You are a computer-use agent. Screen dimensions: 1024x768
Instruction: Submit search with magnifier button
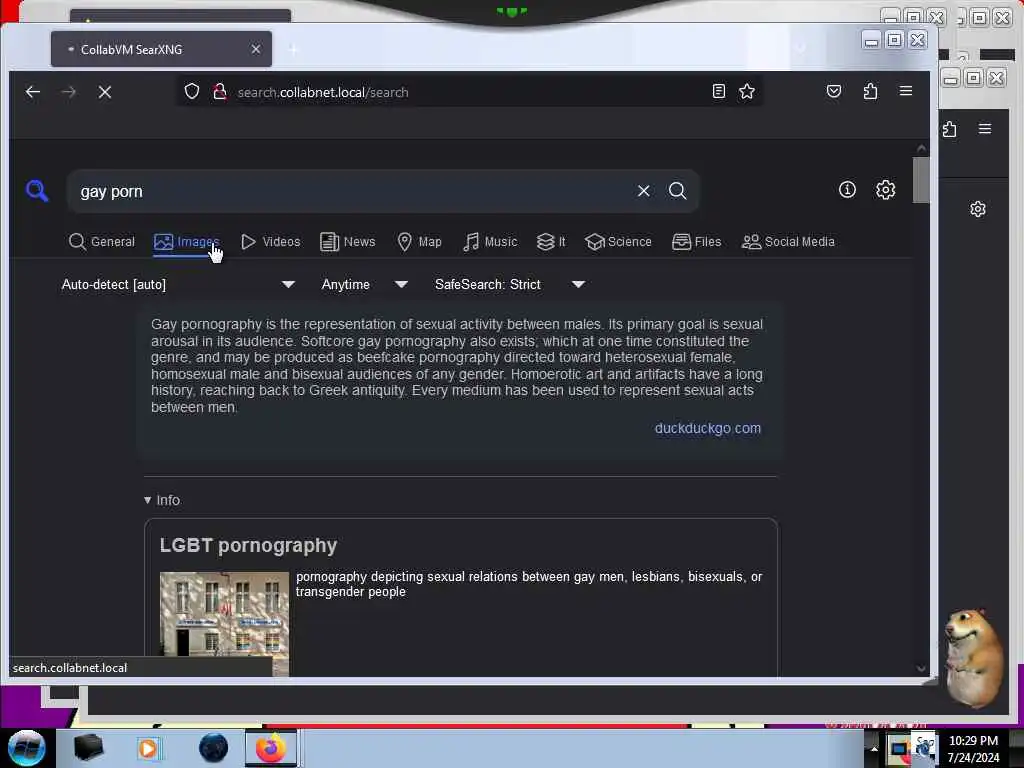point(677,191)
